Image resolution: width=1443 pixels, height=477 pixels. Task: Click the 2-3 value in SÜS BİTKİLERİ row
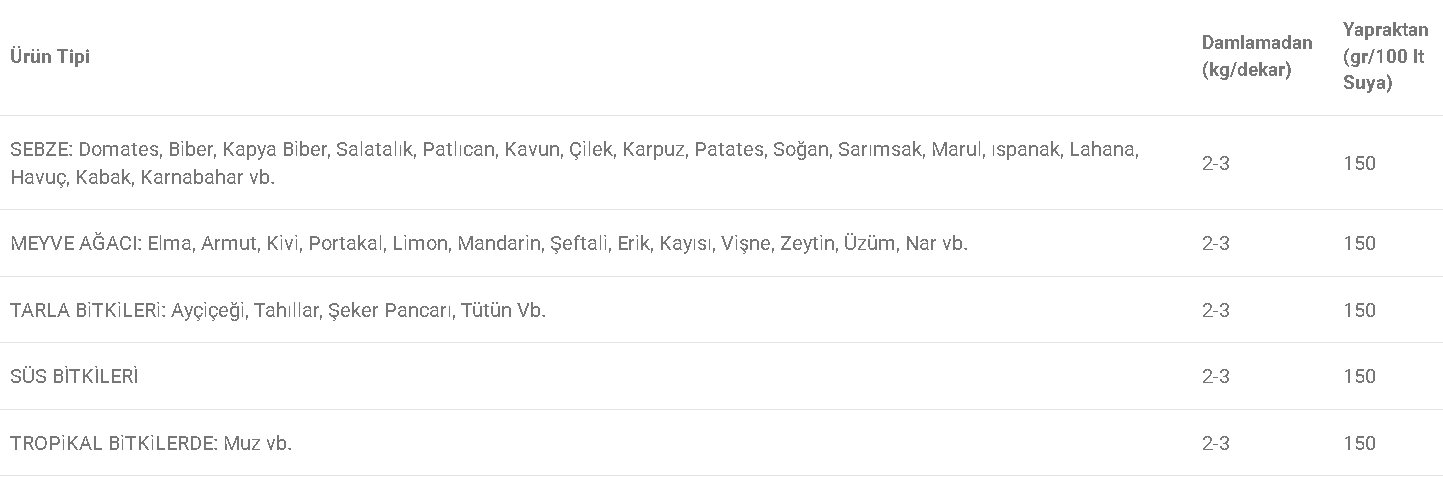pos(1215,376)
